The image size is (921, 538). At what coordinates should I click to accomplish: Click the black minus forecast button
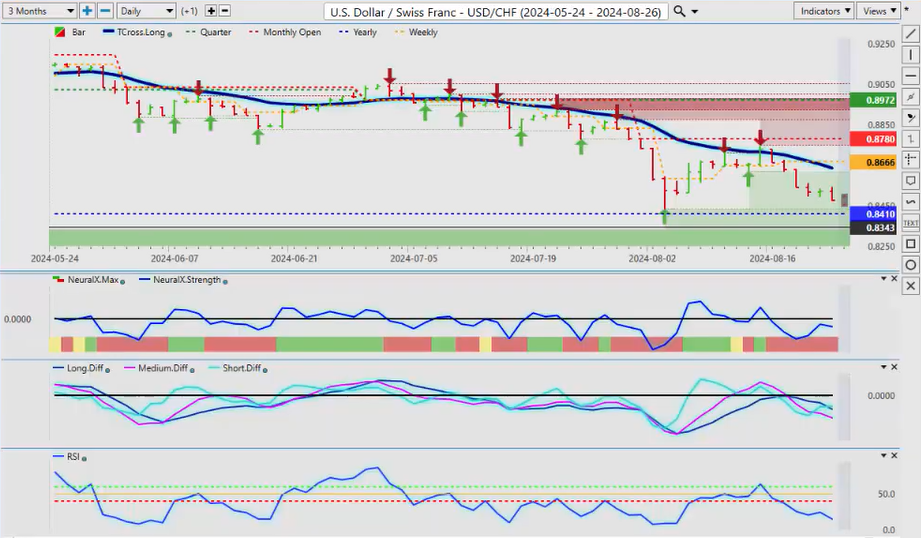click(x=225, y=11)
